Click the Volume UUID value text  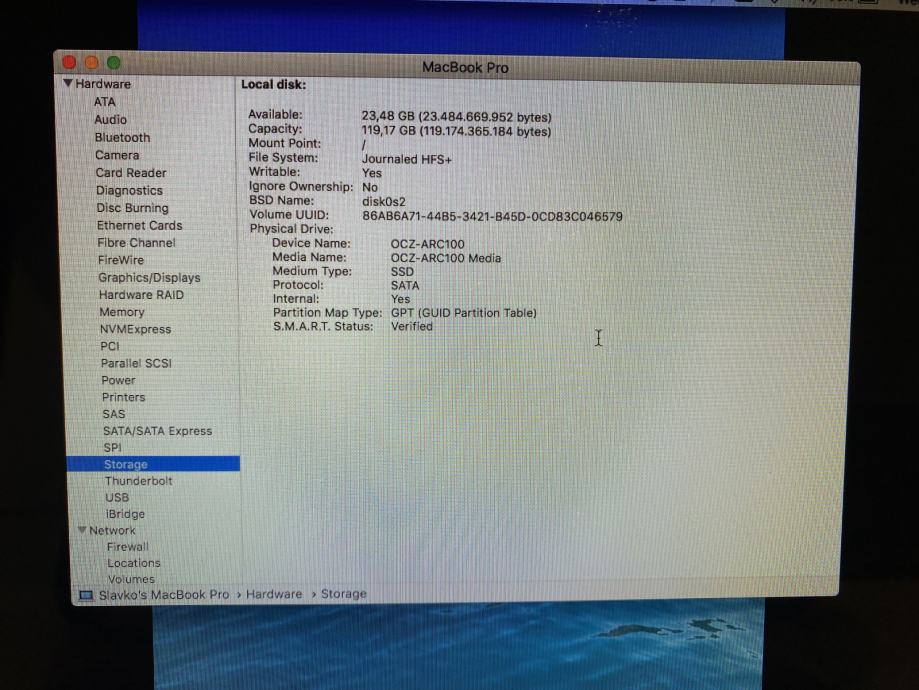coord(492,215)
